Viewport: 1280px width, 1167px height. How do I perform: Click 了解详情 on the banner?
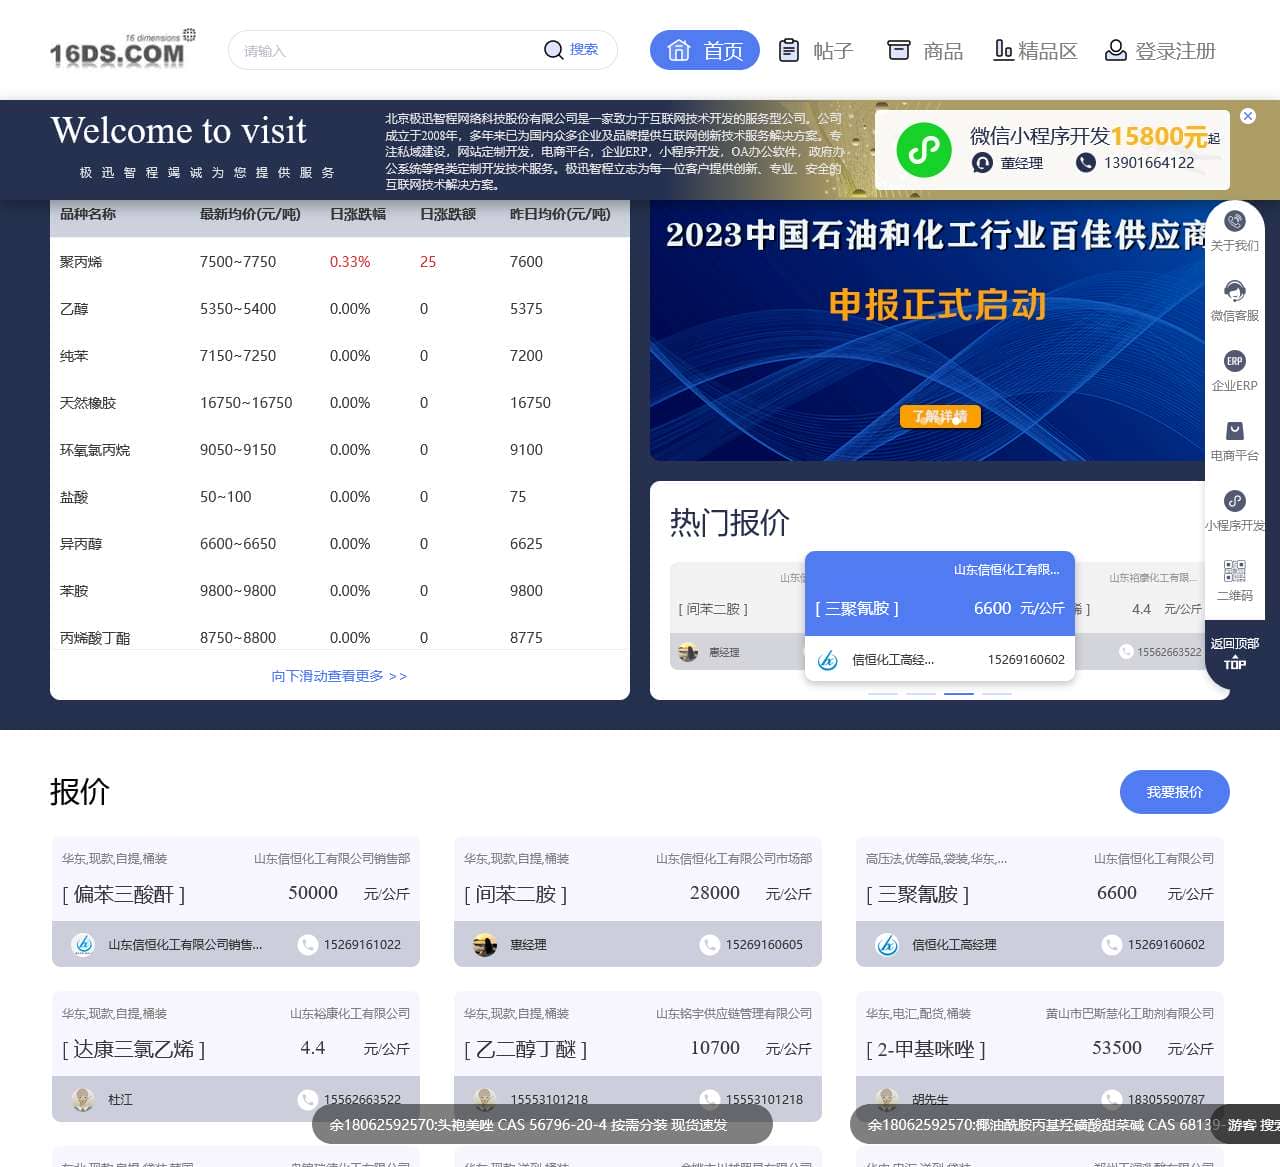pyautogui.click(x=940, y=416)
